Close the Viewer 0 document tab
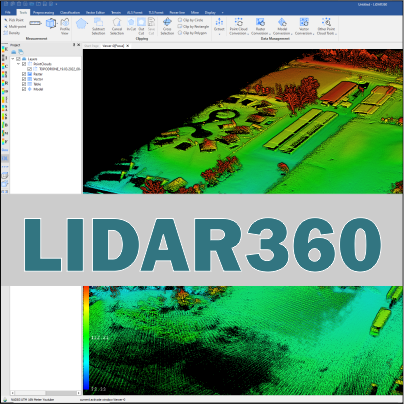 tap(128, 46)
